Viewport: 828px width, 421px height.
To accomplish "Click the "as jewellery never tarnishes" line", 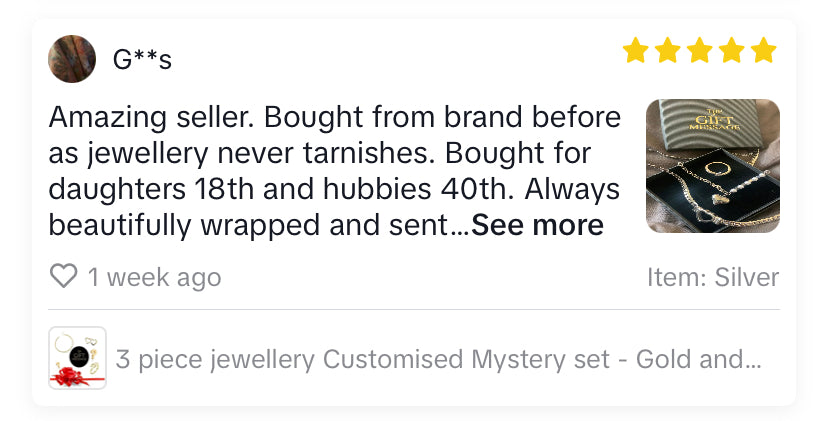I will (320, 155).
